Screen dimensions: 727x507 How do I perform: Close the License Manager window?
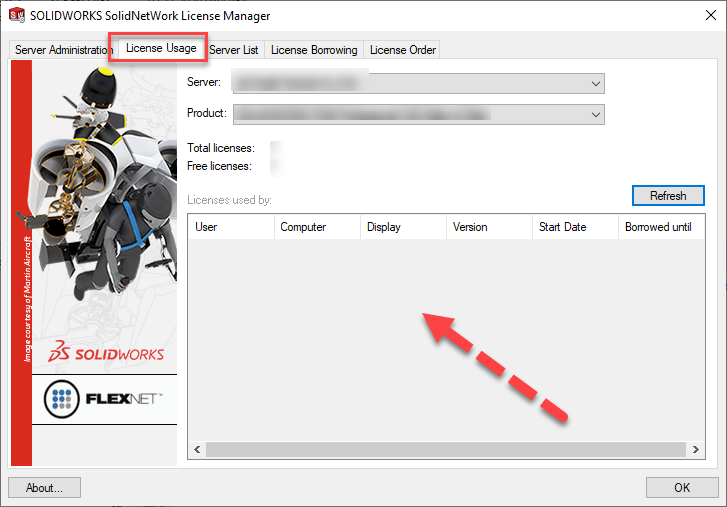[710, 15]
